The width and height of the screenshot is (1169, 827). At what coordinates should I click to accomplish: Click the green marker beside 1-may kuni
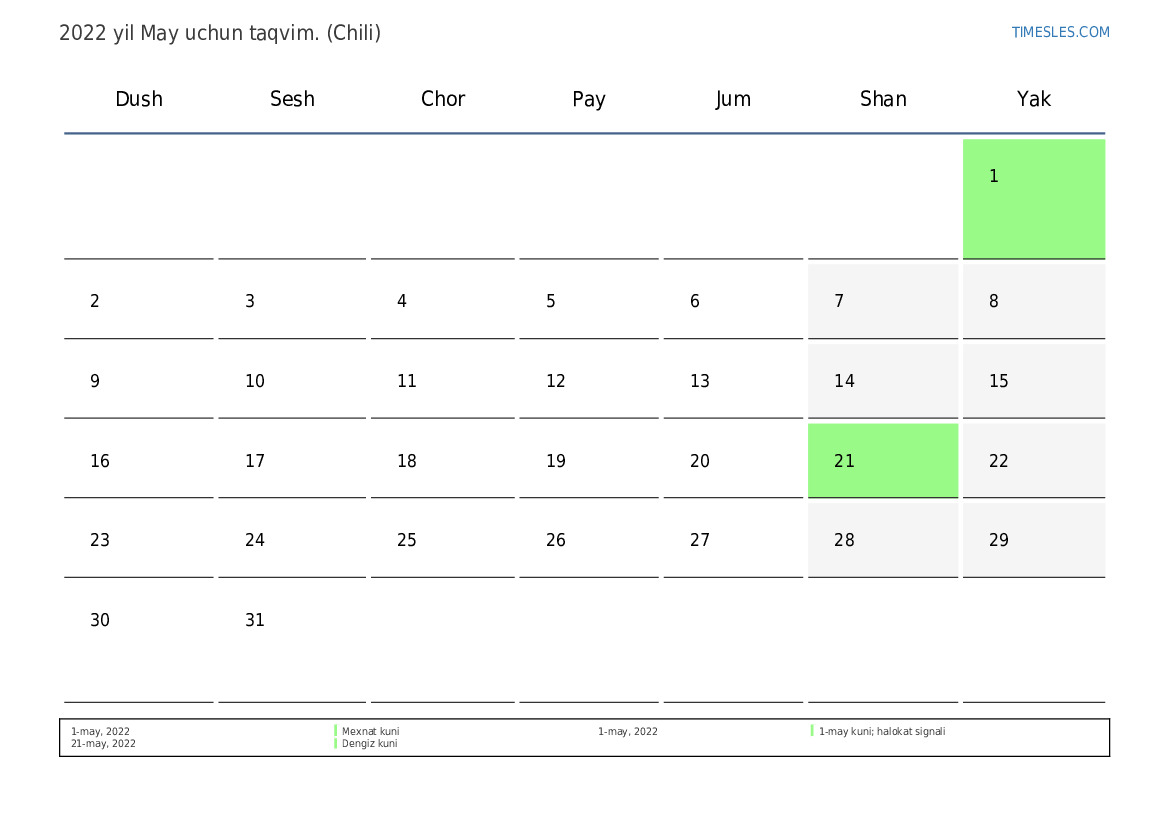click(x=812, y=731)
